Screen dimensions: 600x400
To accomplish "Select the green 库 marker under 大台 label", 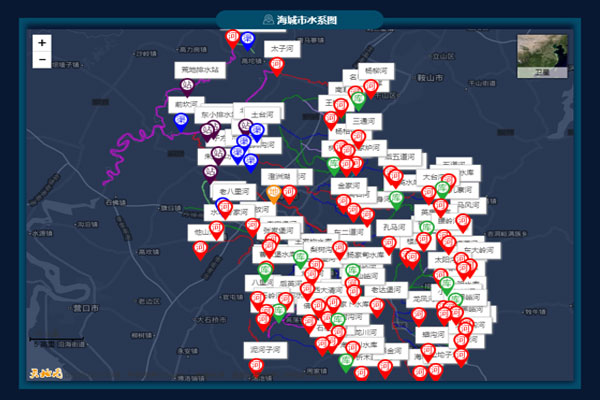I will (x=442, y=190).
